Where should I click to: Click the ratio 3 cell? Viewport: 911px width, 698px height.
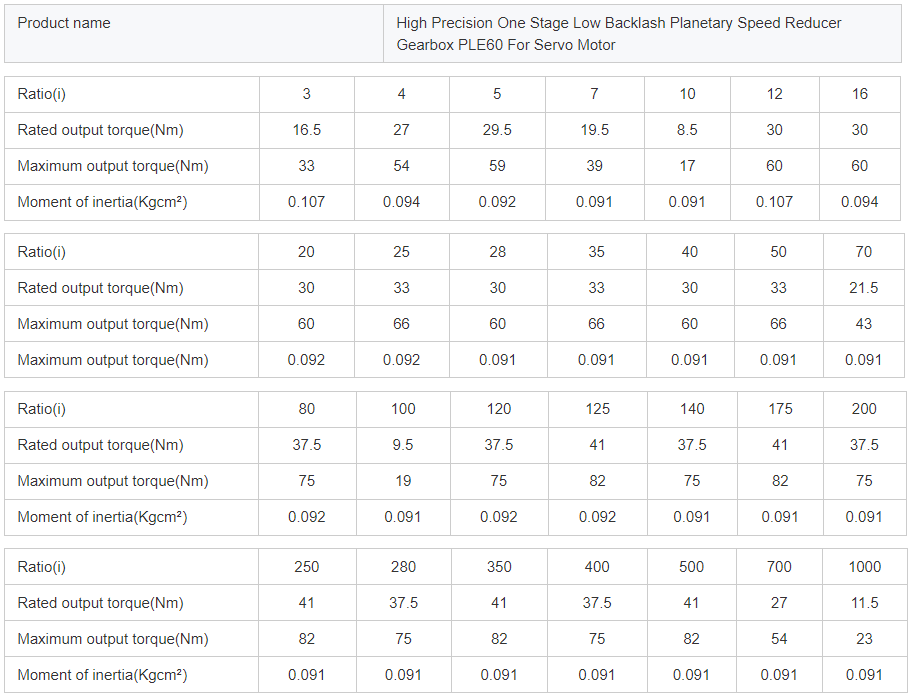(306, 94)
